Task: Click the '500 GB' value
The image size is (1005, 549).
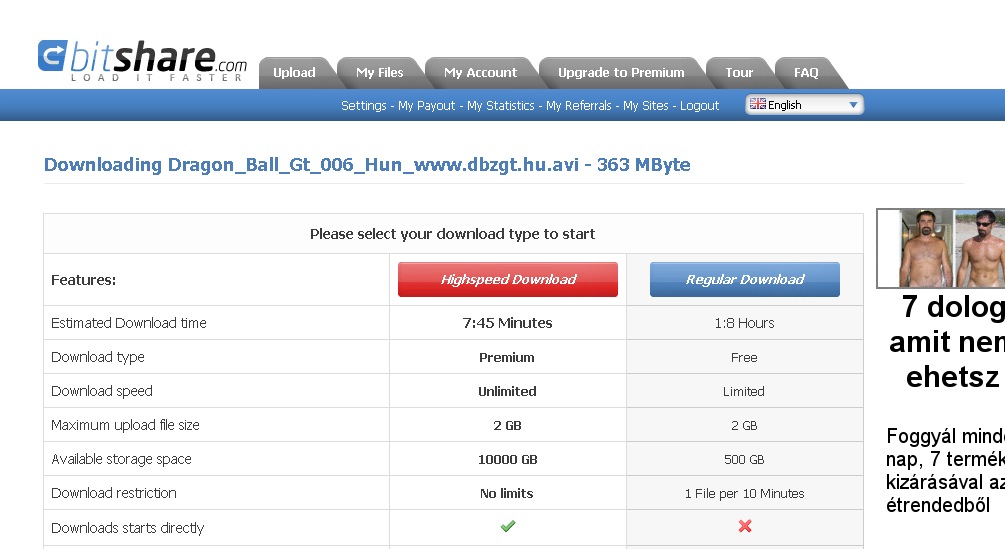Action: point(744,459)
